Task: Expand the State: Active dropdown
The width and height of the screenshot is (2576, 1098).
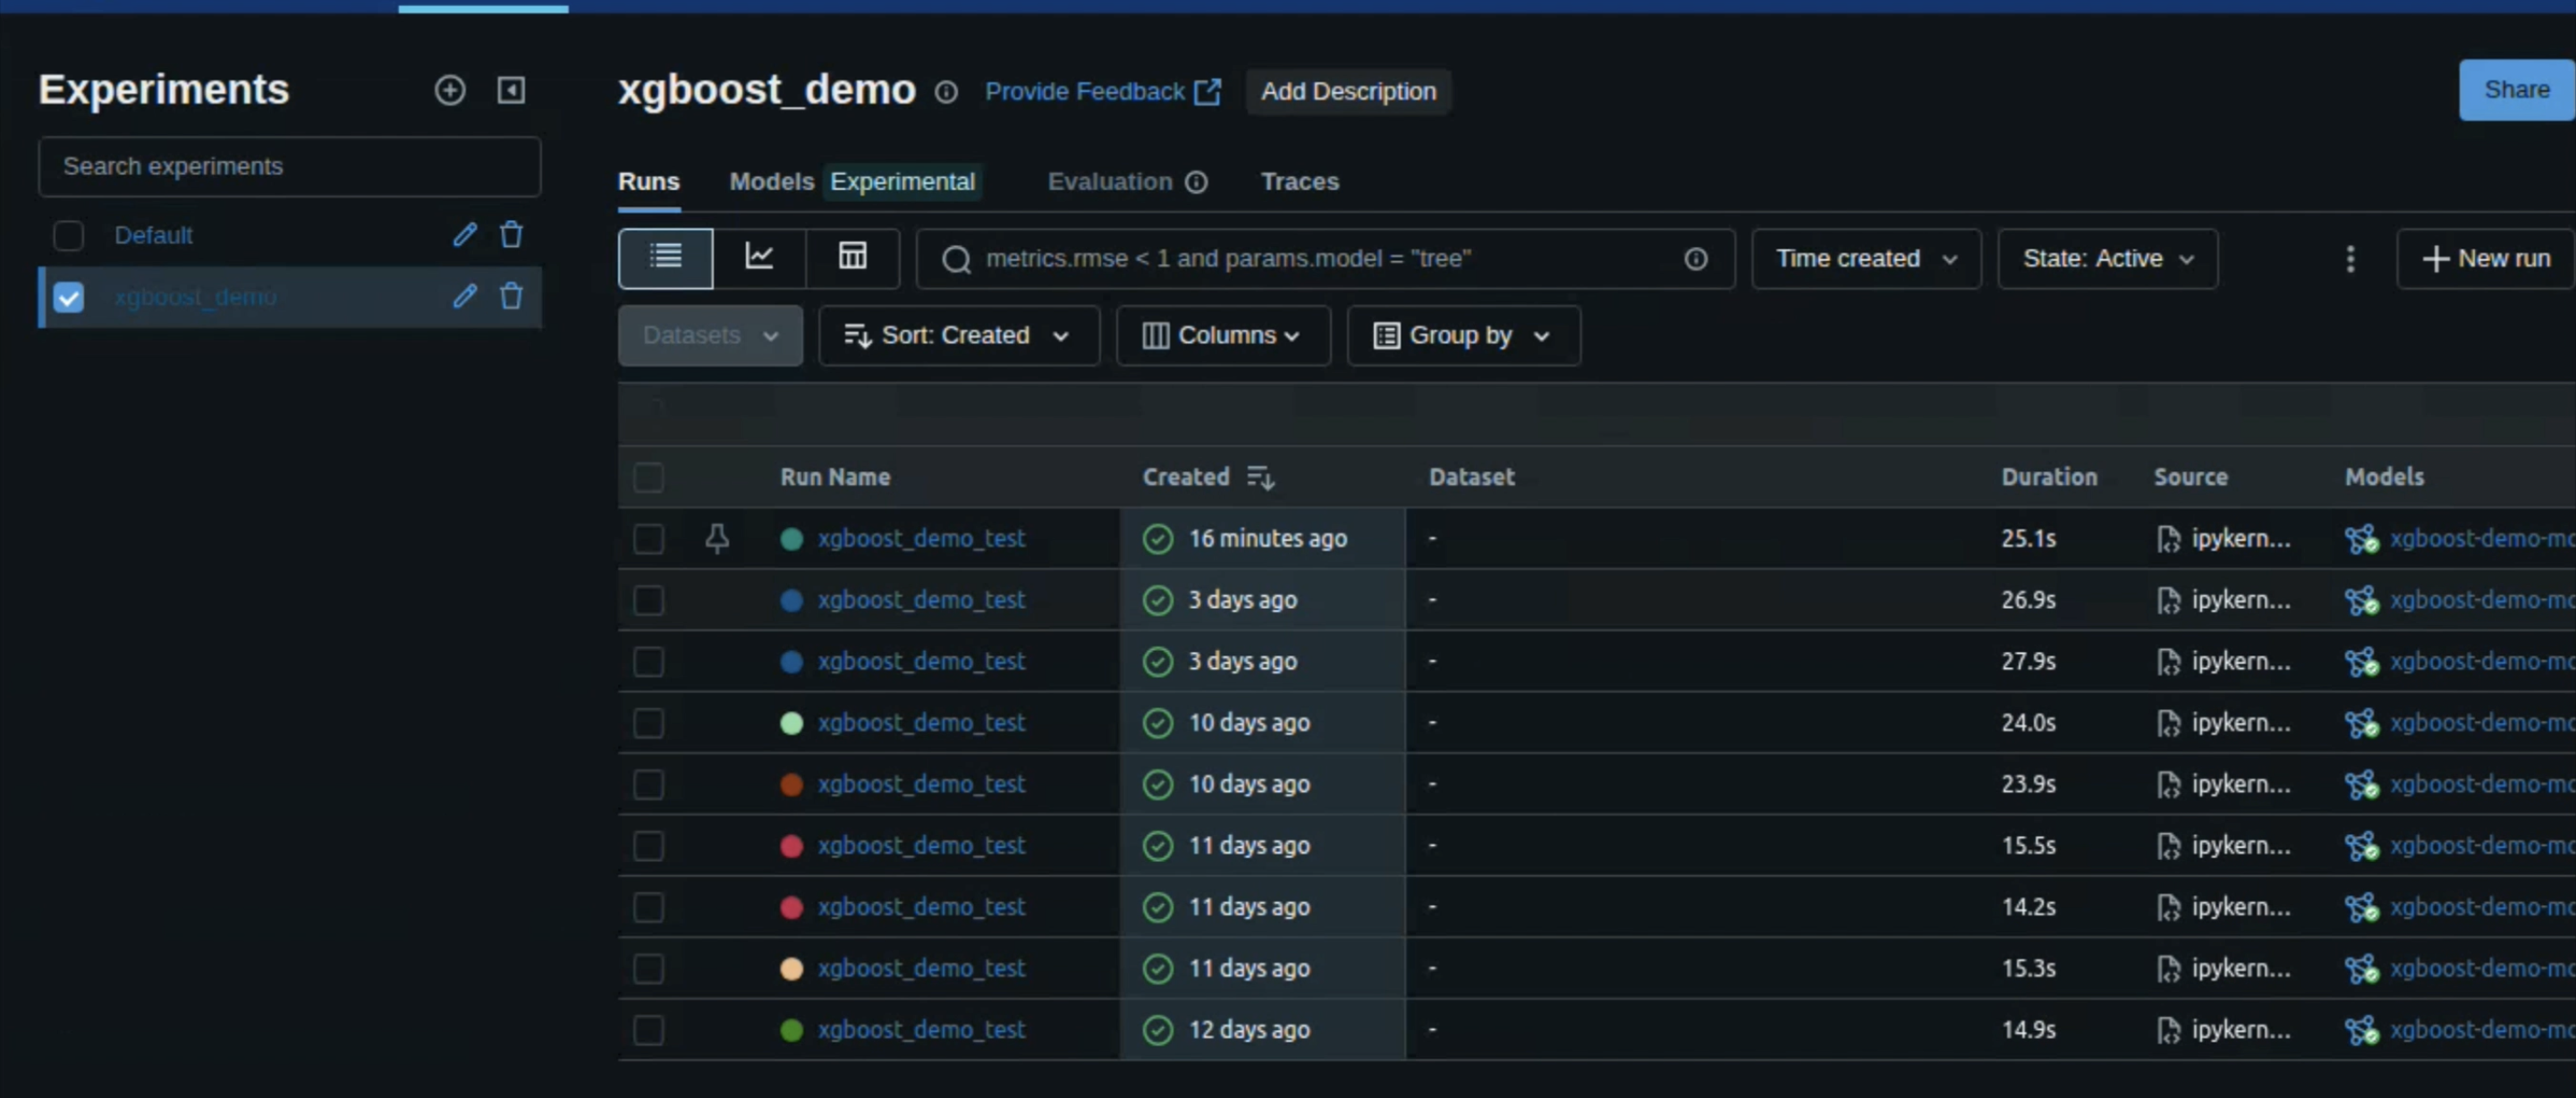Action: click(2107, 259)
